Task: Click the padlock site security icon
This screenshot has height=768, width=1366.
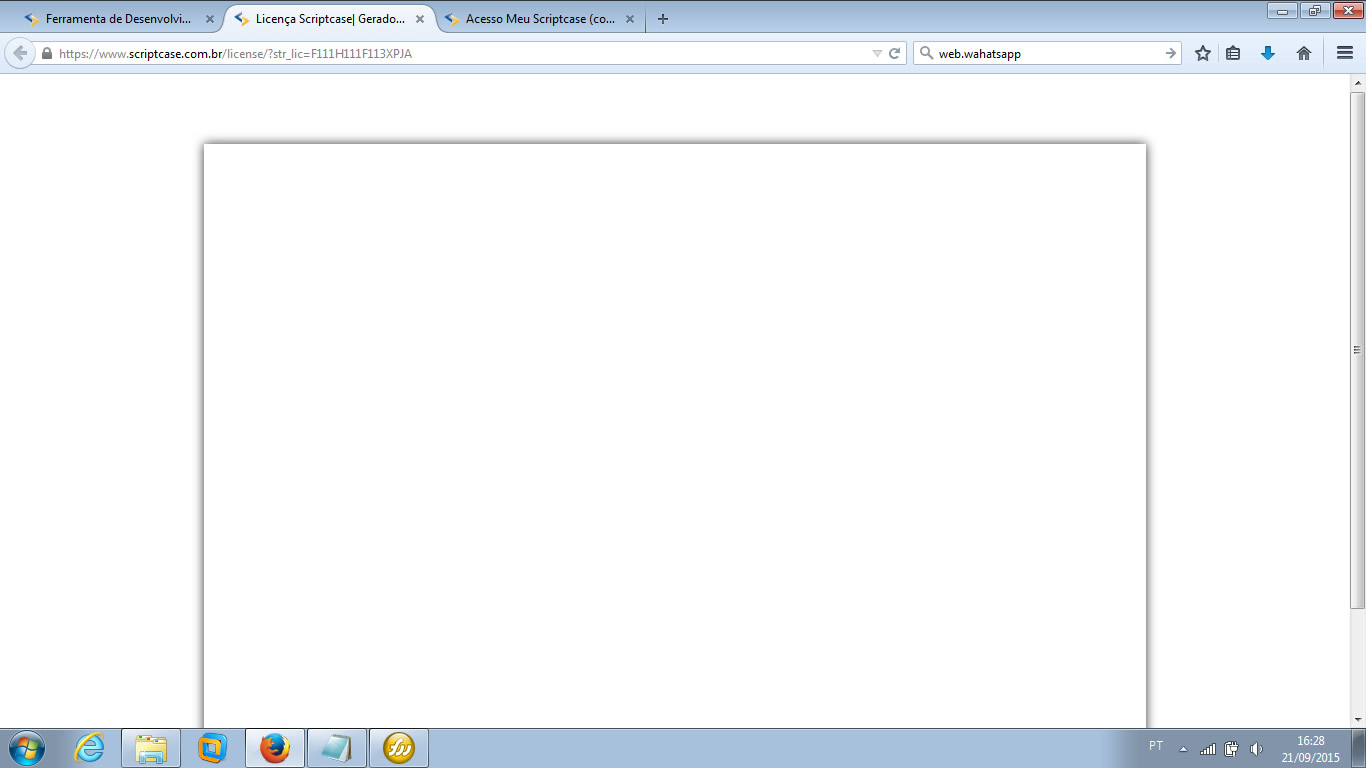Action: coord(47,54)
